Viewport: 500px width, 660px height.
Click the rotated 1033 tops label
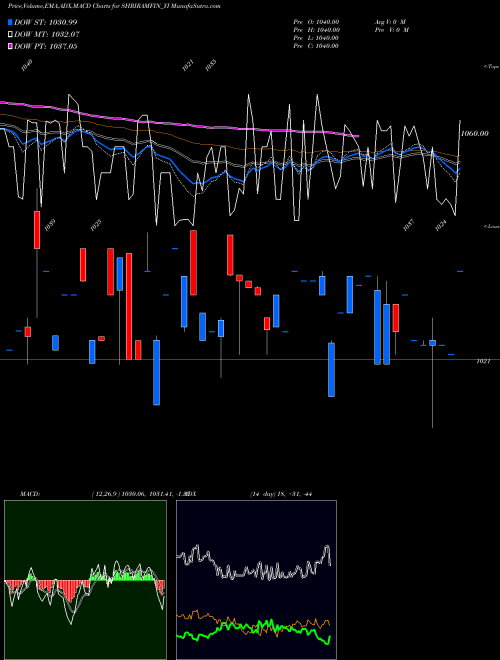coord(210,65)
